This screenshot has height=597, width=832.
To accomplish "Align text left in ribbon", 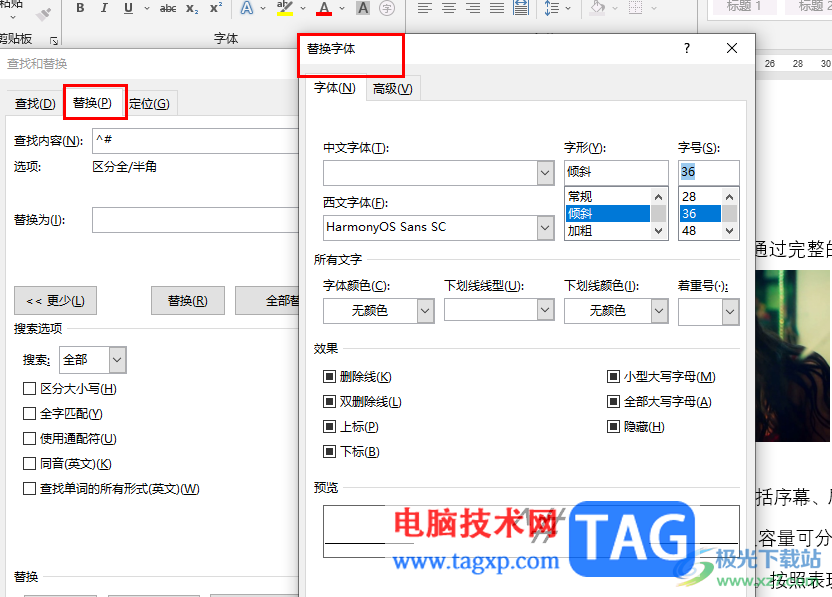I will tap(424, 8).
